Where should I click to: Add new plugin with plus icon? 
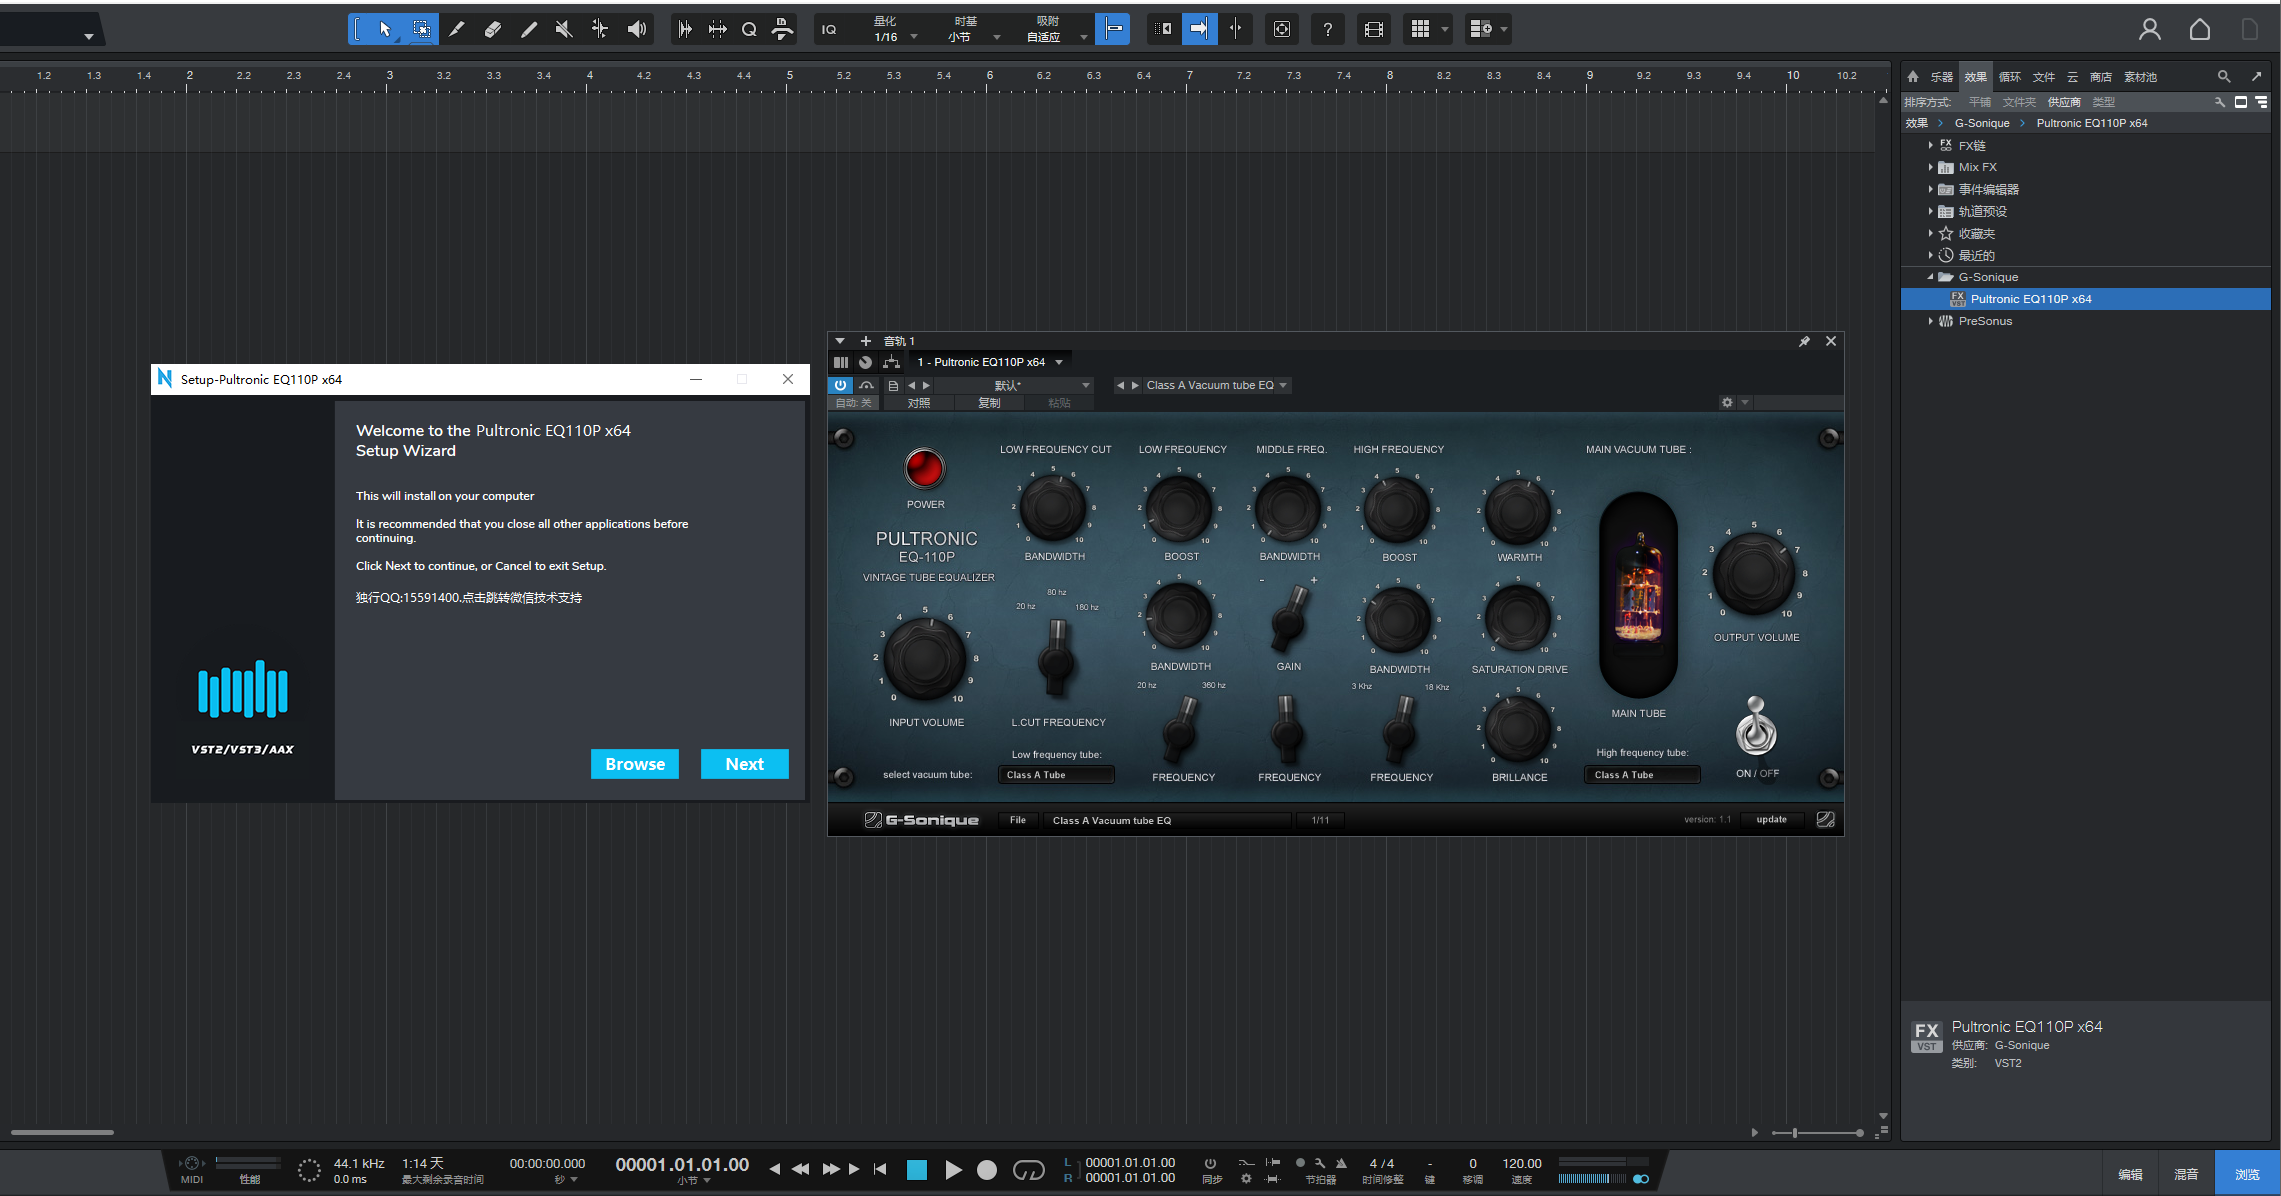point(866,341)
